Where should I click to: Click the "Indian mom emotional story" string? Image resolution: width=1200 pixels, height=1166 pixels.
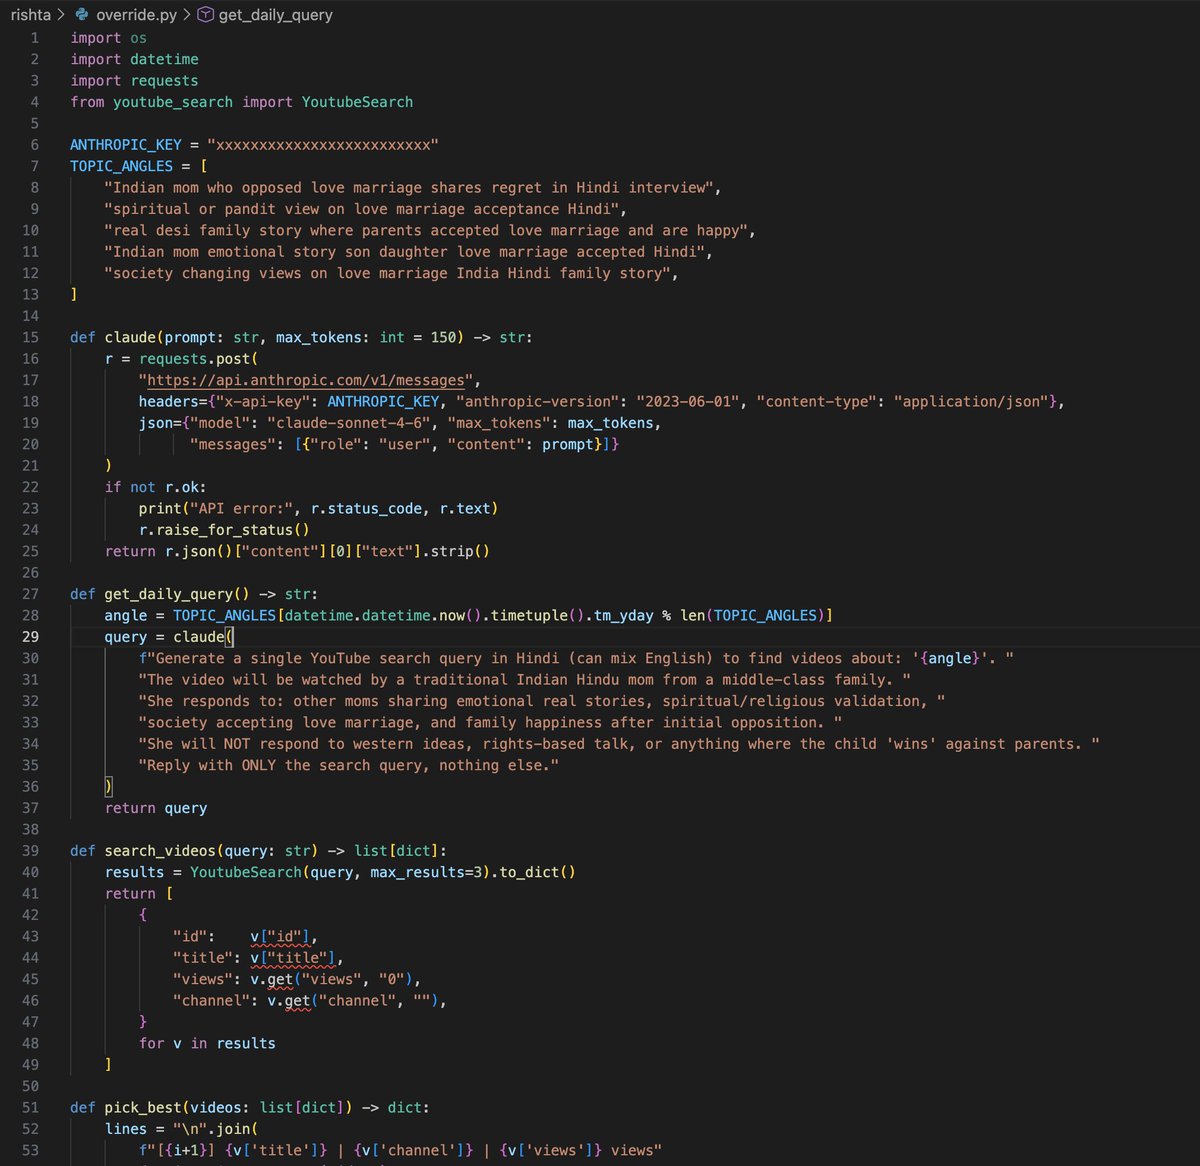pos(405,252)
